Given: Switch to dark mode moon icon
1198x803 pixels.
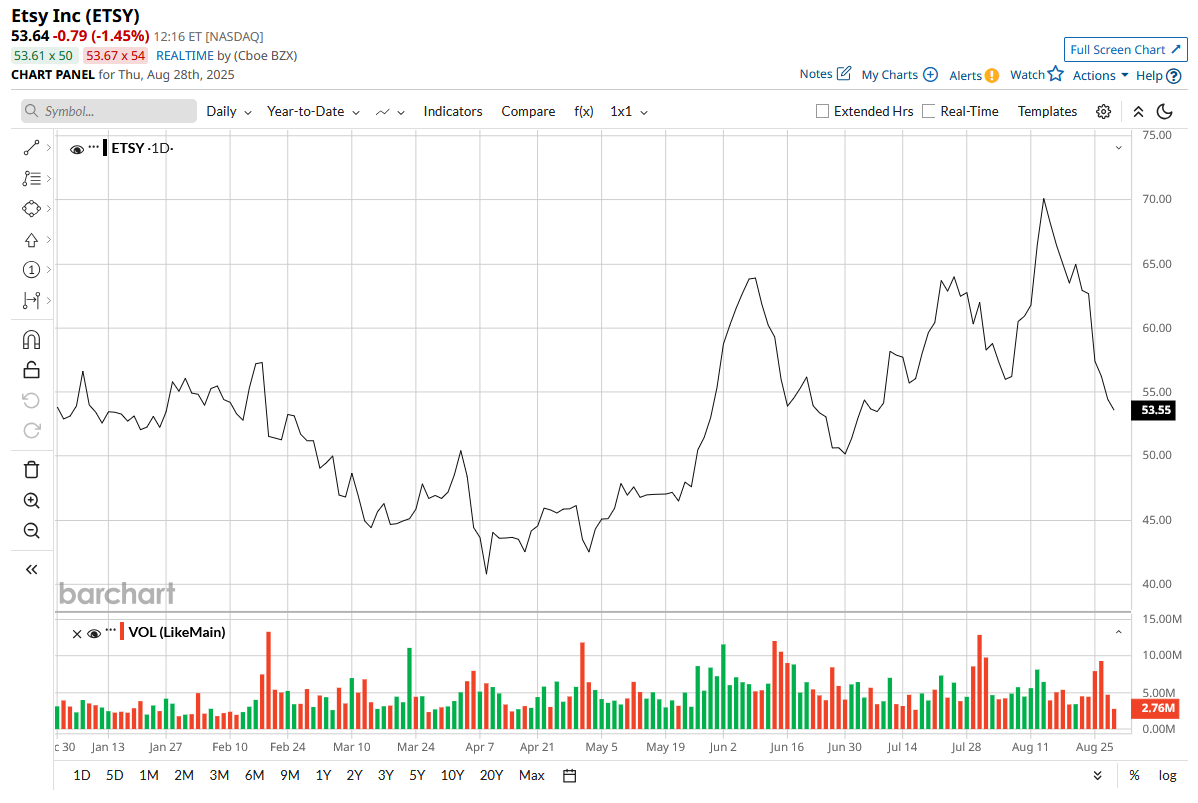Looking at the screenshot, I should (x=1164, y=112).
